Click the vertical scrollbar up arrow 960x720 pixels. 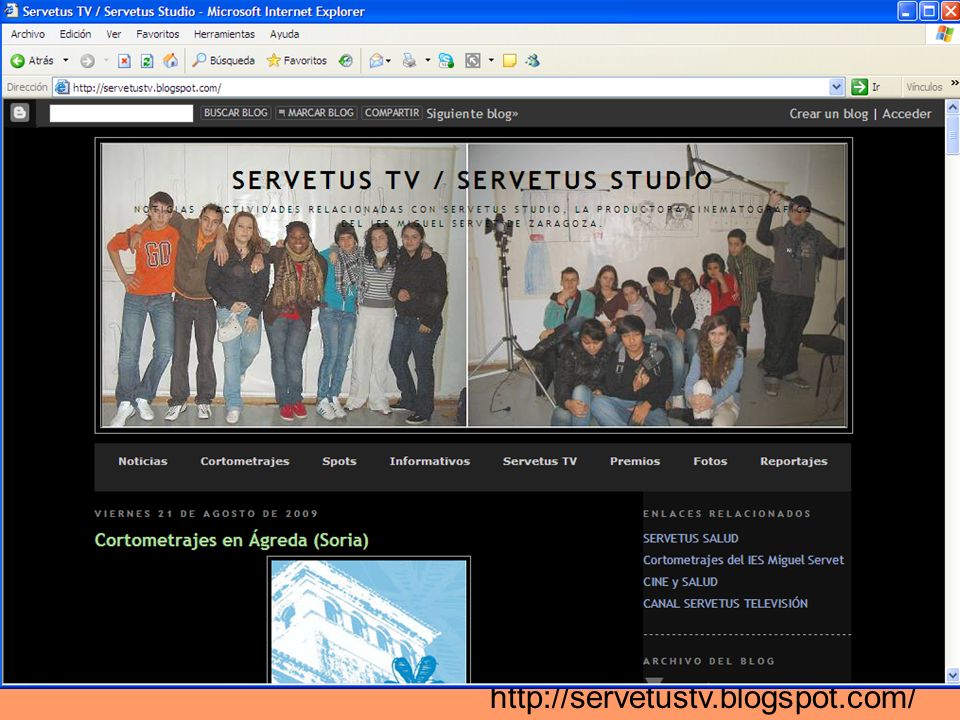click(x=953, y=107)
